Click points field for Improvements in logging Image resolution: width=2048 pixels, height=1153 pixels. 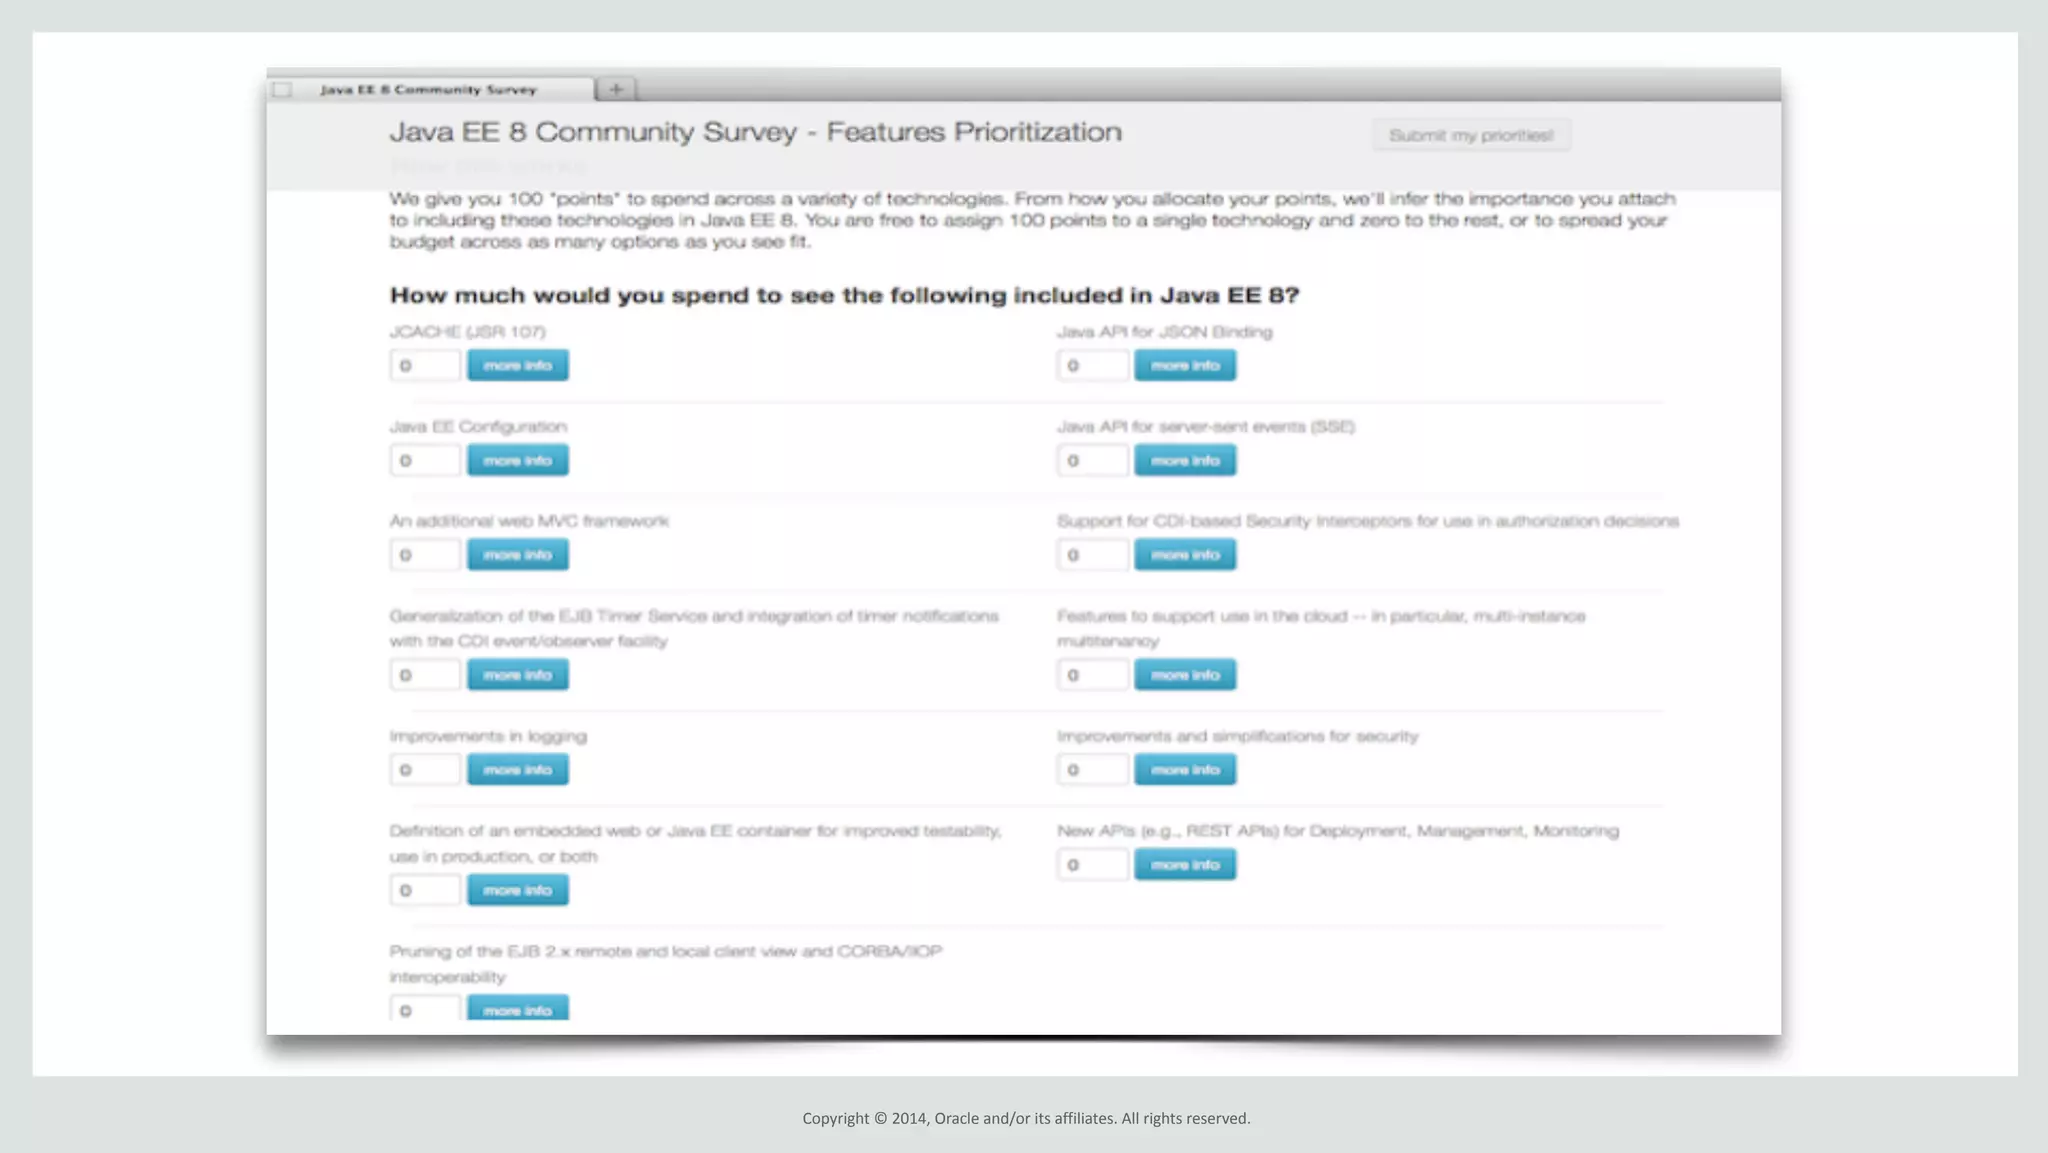425,769
